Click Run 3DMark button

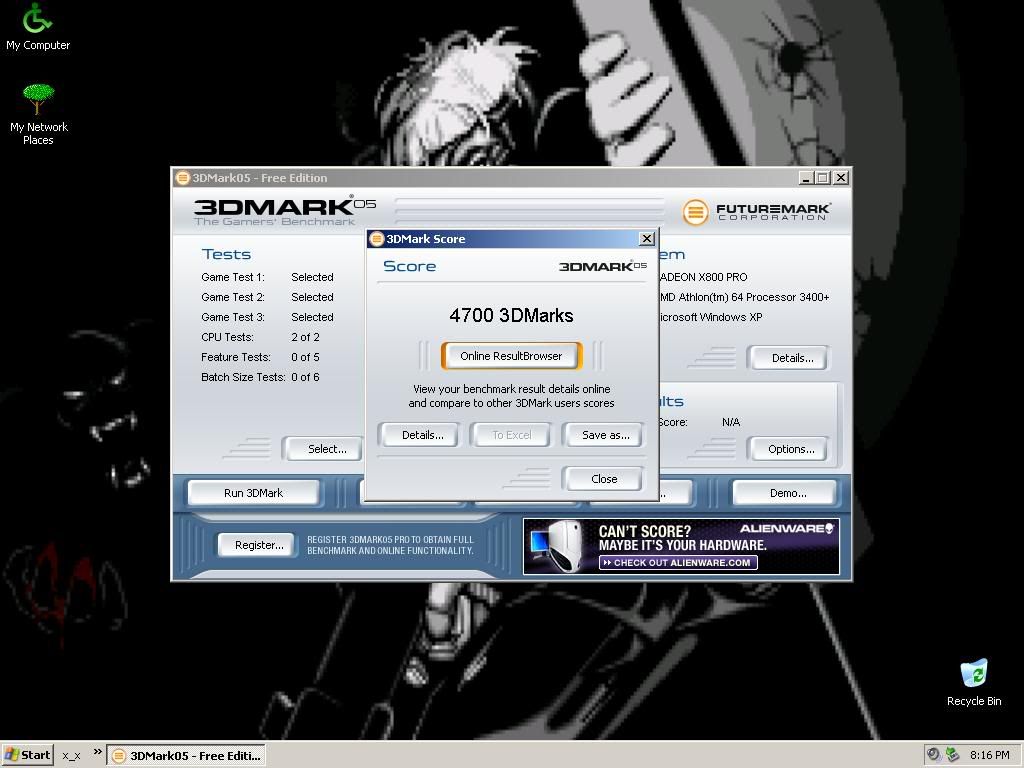[253, 493]
